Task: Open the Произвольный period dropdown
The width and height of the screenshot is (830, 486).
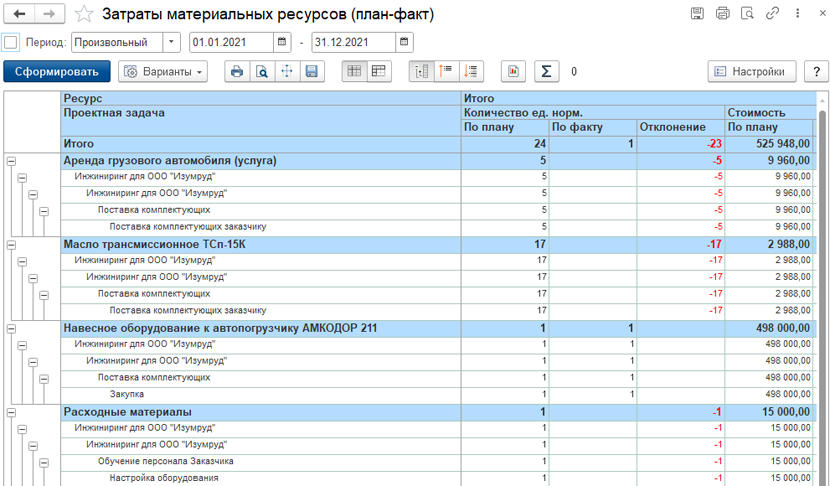Action: click(171, 42)
